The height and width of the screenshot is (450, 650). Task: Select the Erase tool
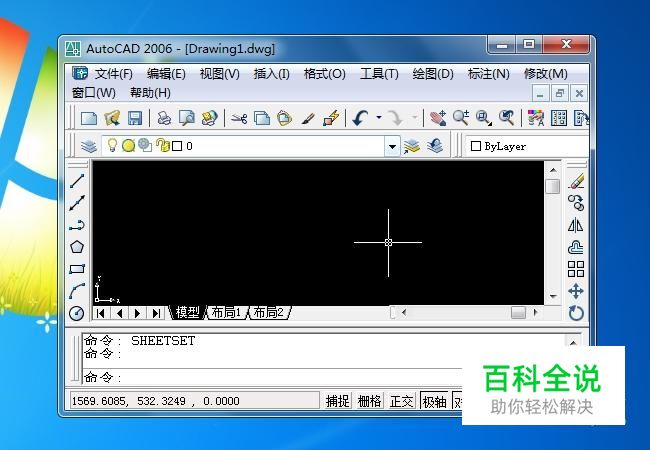point(576,181)
